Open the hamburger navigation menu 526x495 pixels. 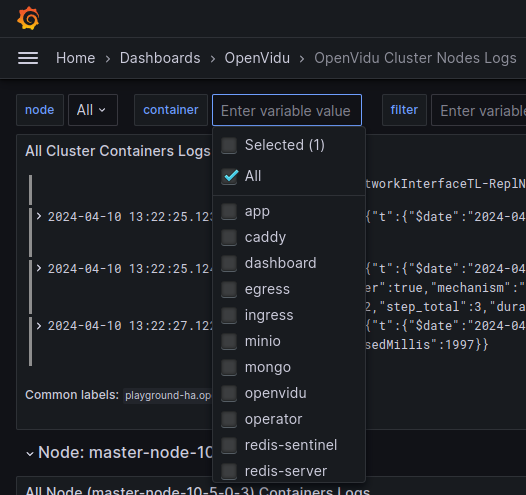tap(28, 58)
